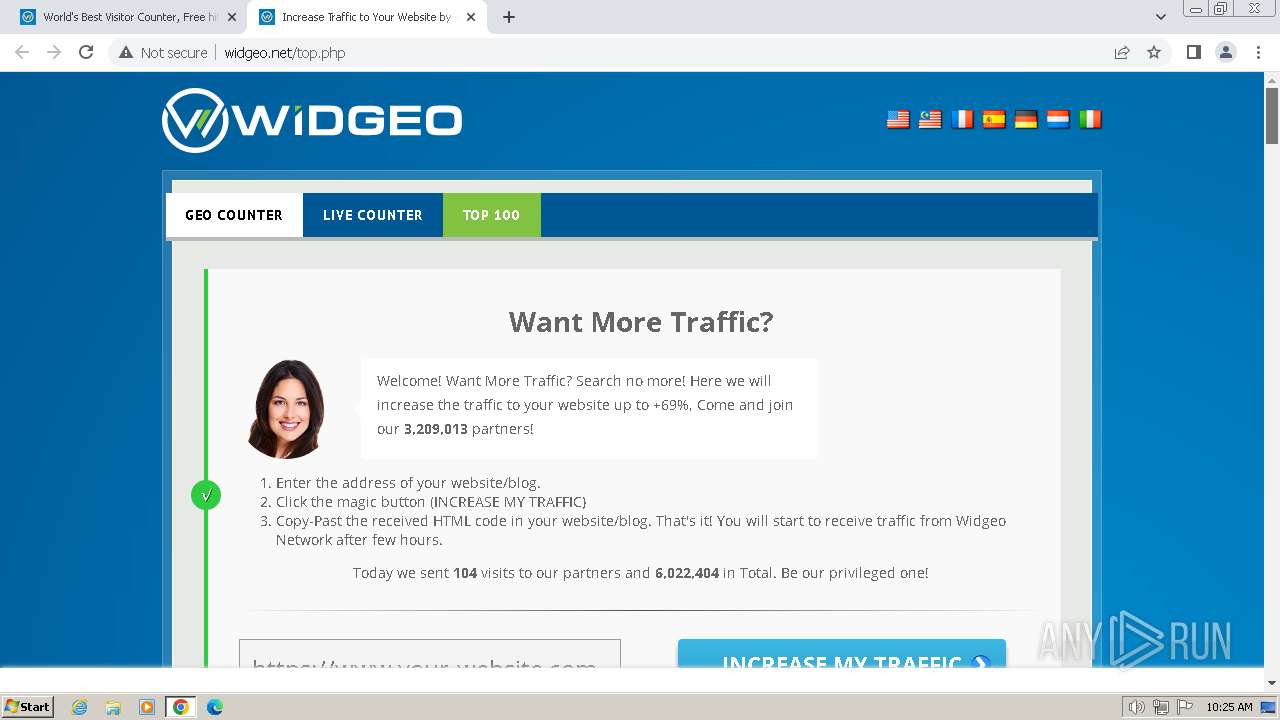Click the address bar URL widgeo.net/top.php
Viewport: 1280px width, 720px height.
pos(285,53)
